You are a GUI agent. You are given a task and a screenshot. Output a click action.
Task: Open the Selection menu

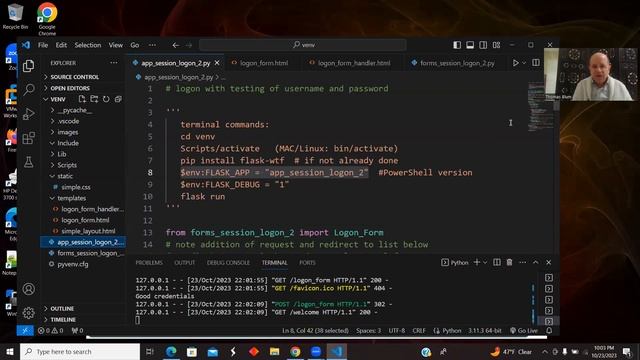click(88, 45)
